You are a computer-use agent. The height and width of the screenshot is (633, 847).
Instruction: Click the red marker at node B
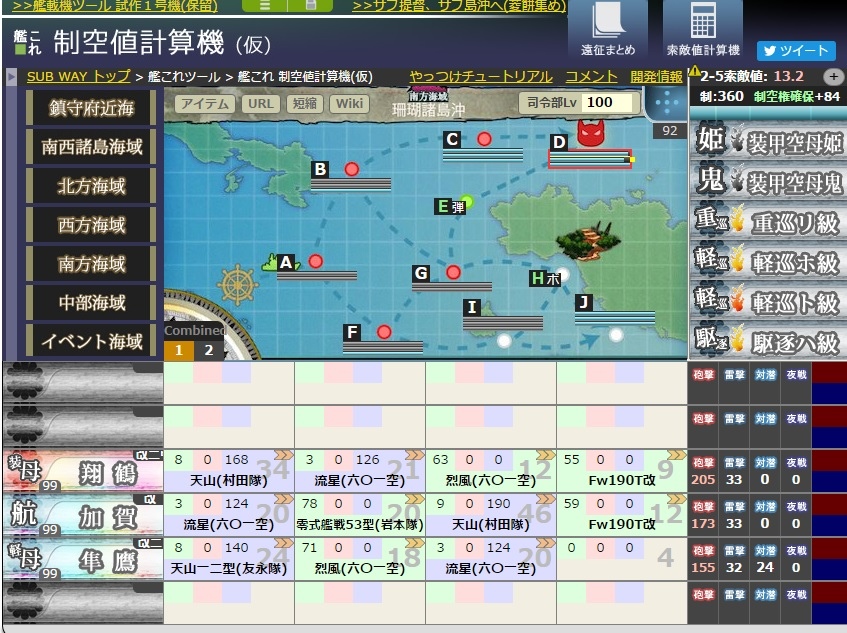click(352, 170)
